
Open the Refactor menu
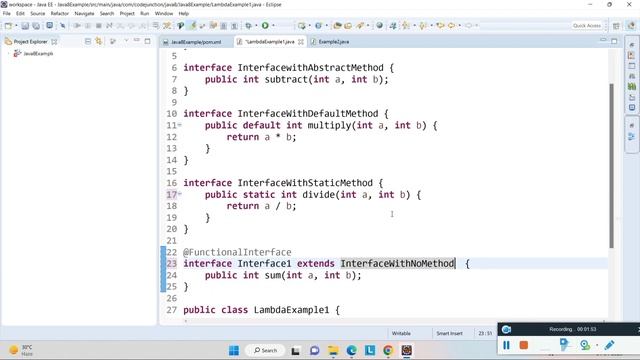click(60, 13)
